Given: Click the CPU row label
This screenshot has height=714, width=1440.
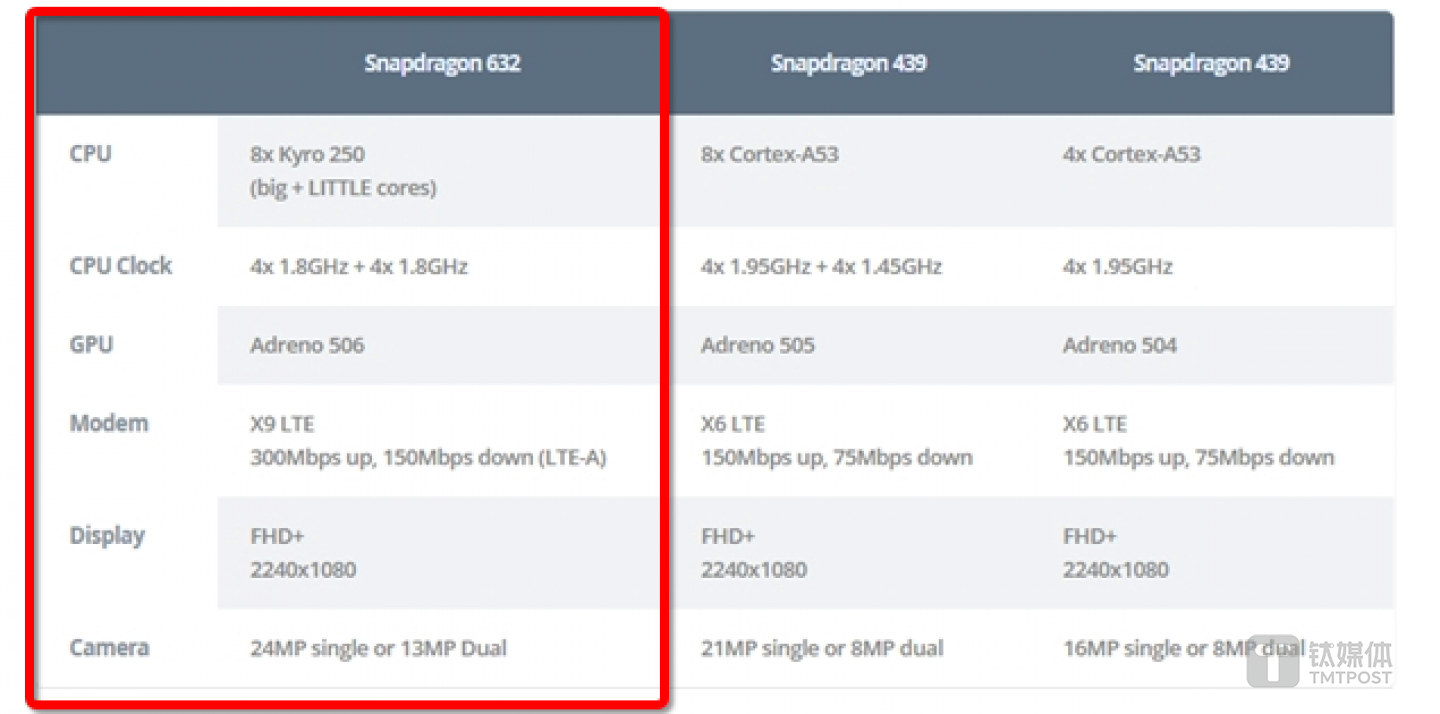Looking at the screenshot, I should (x=90, y=154).
